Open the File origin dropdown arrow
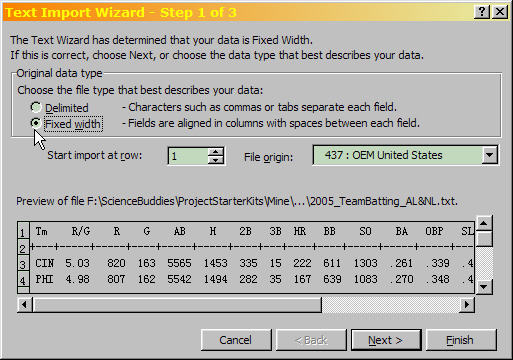513x360 pixels. point(489,155)
